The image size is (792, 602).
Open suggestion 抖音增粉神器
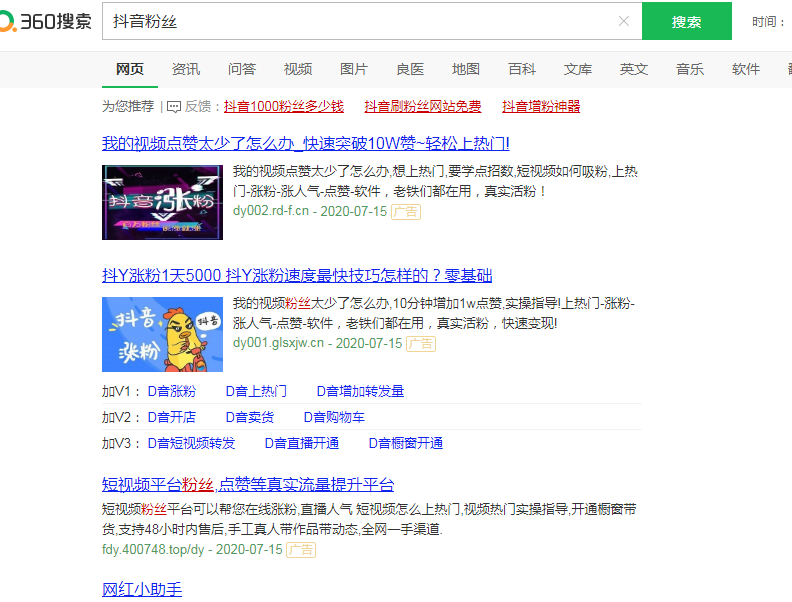tap(541, 107)
